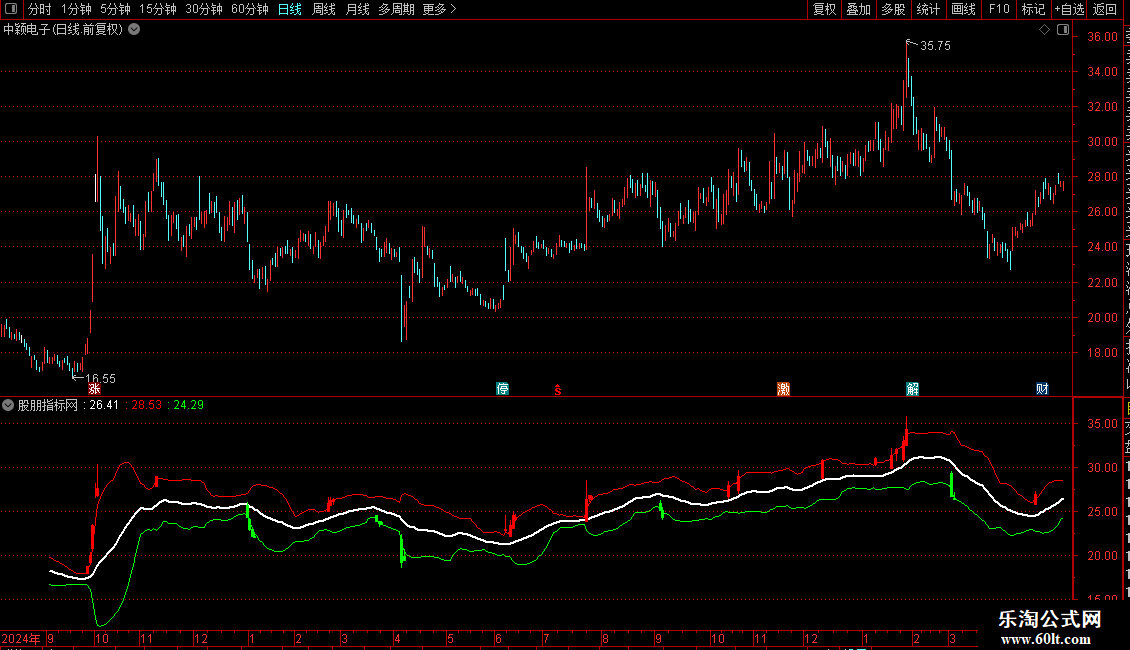Viewport: 1130px width, 650px height.
Task: Open the F10 company info
Action: [999, 9]
